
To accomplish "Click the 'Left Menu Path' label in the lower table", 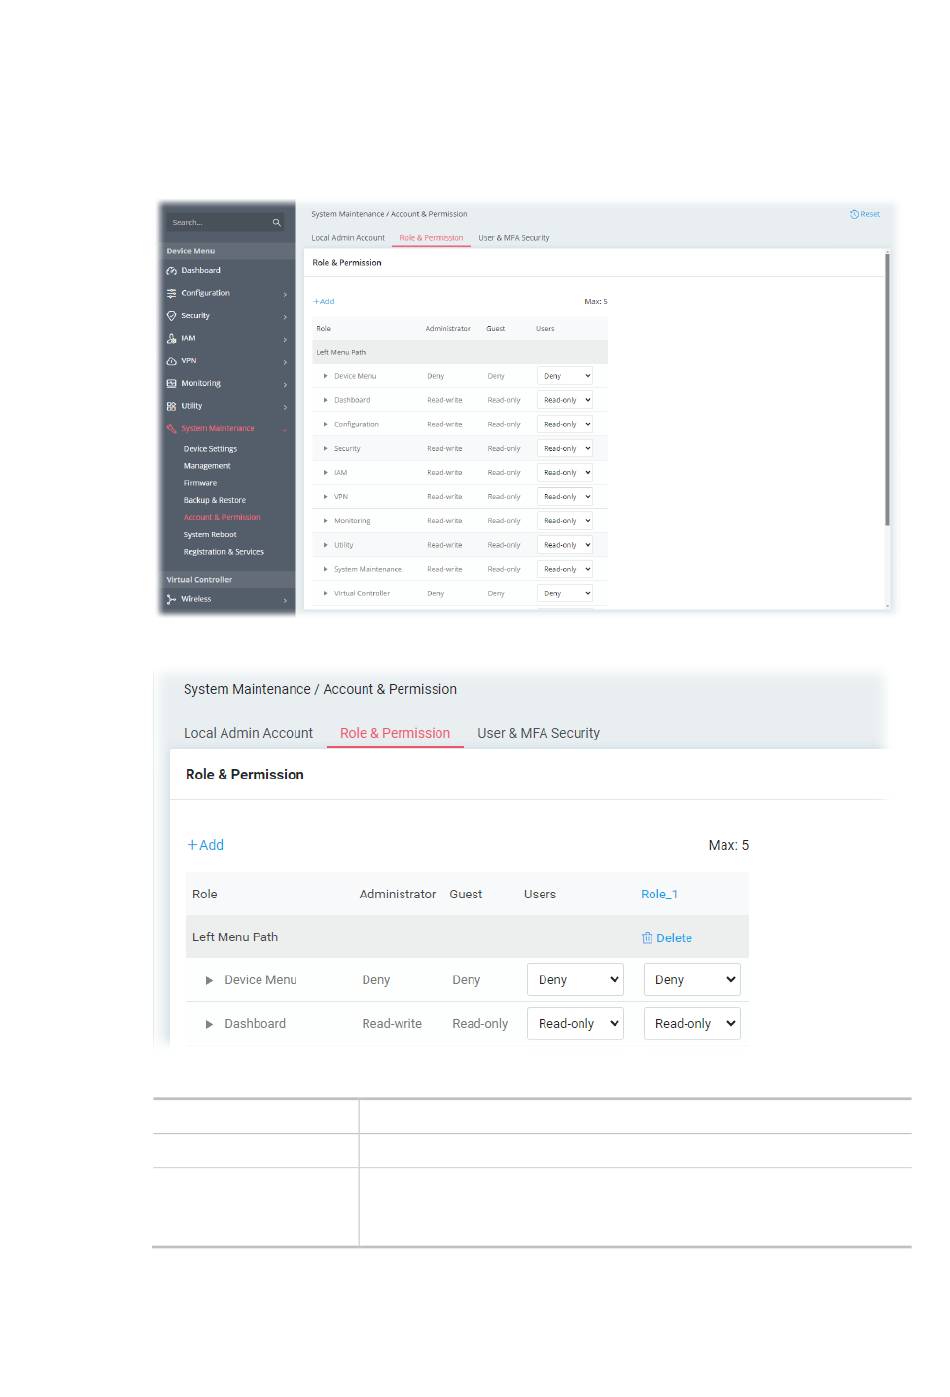I will point(235,937).
